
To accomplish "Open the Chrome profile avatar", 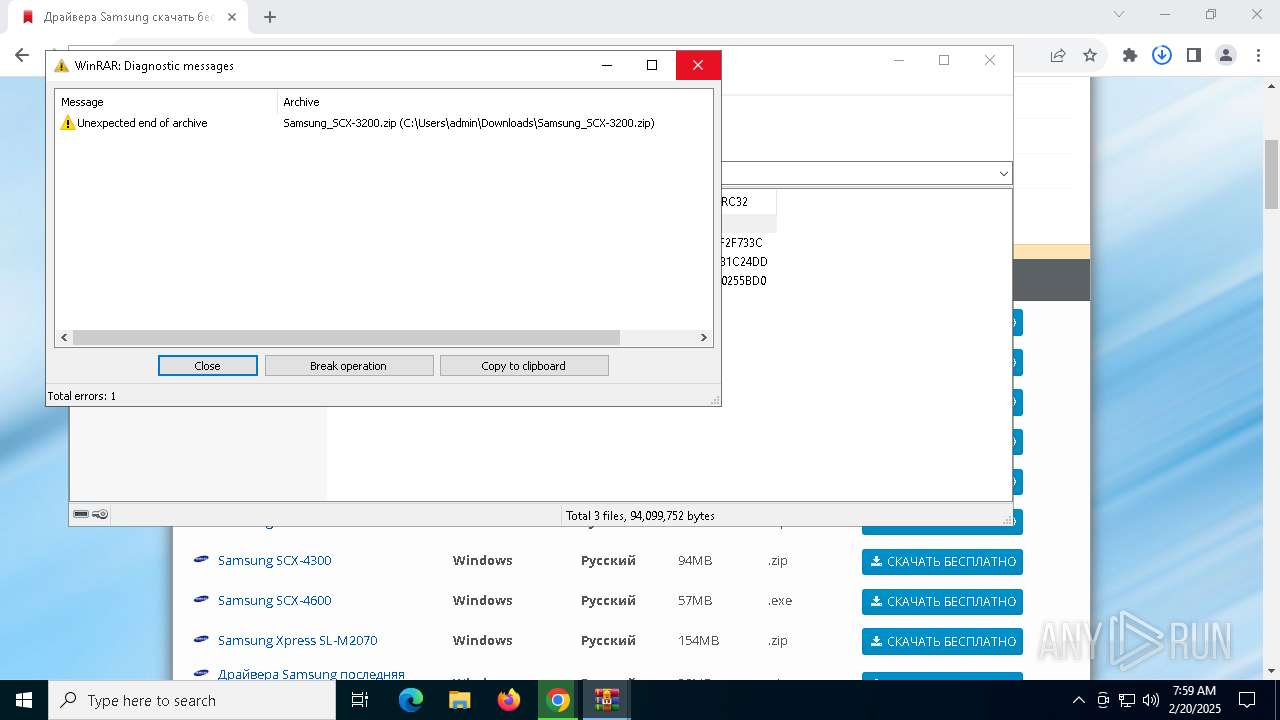I will click(1226, 56).
